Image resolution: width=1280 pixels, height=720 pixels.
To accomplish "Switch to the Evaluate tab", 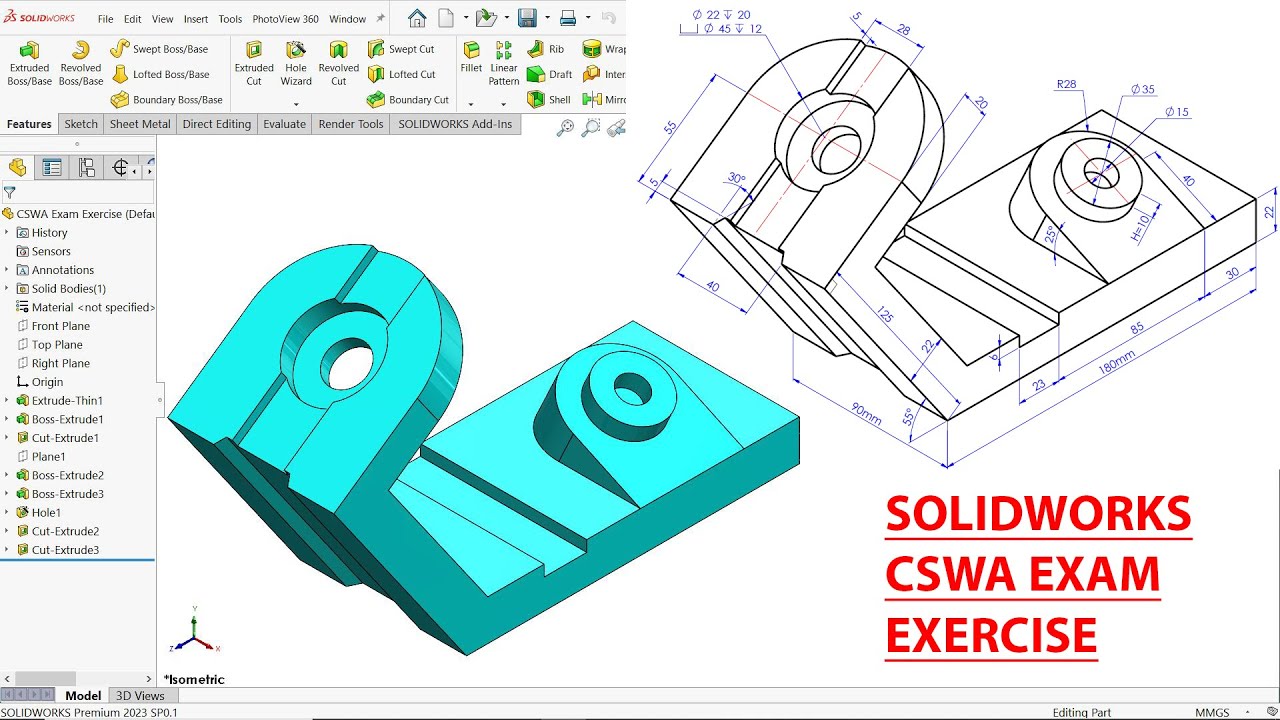I will coord(285,124).
